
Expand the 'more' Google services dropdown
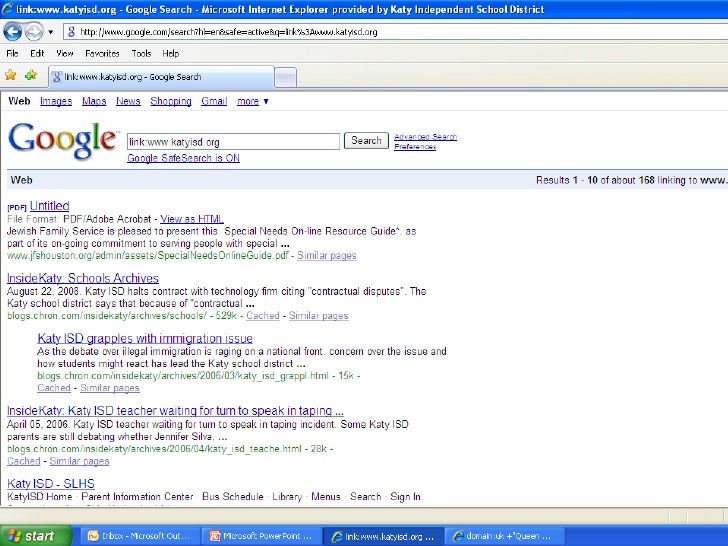pos(253,101)
